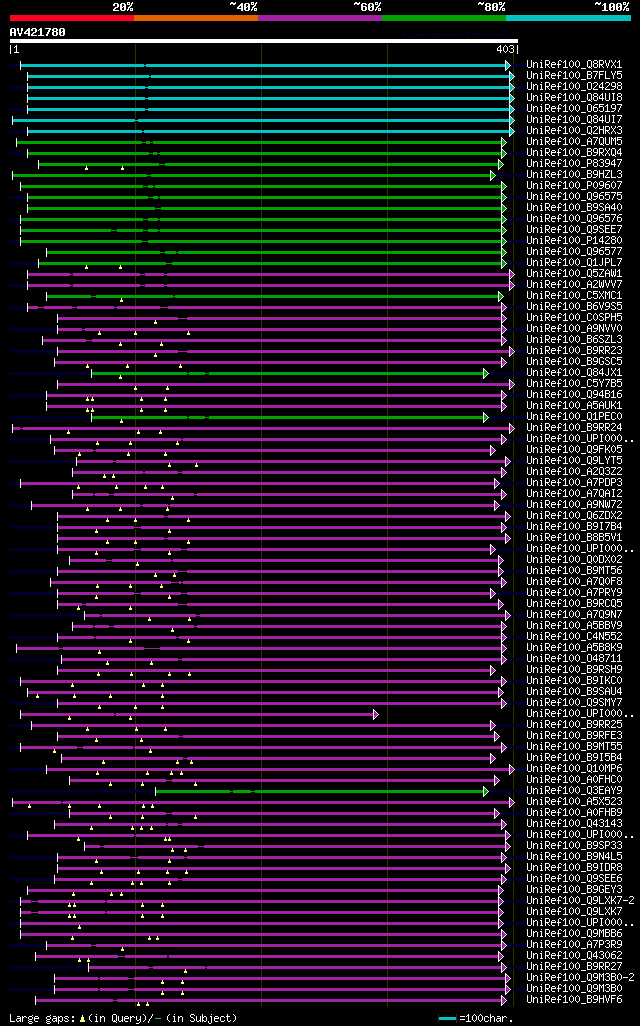
Task: Open hit UniRef100_B9GSC5
Action: pos(574,361)
